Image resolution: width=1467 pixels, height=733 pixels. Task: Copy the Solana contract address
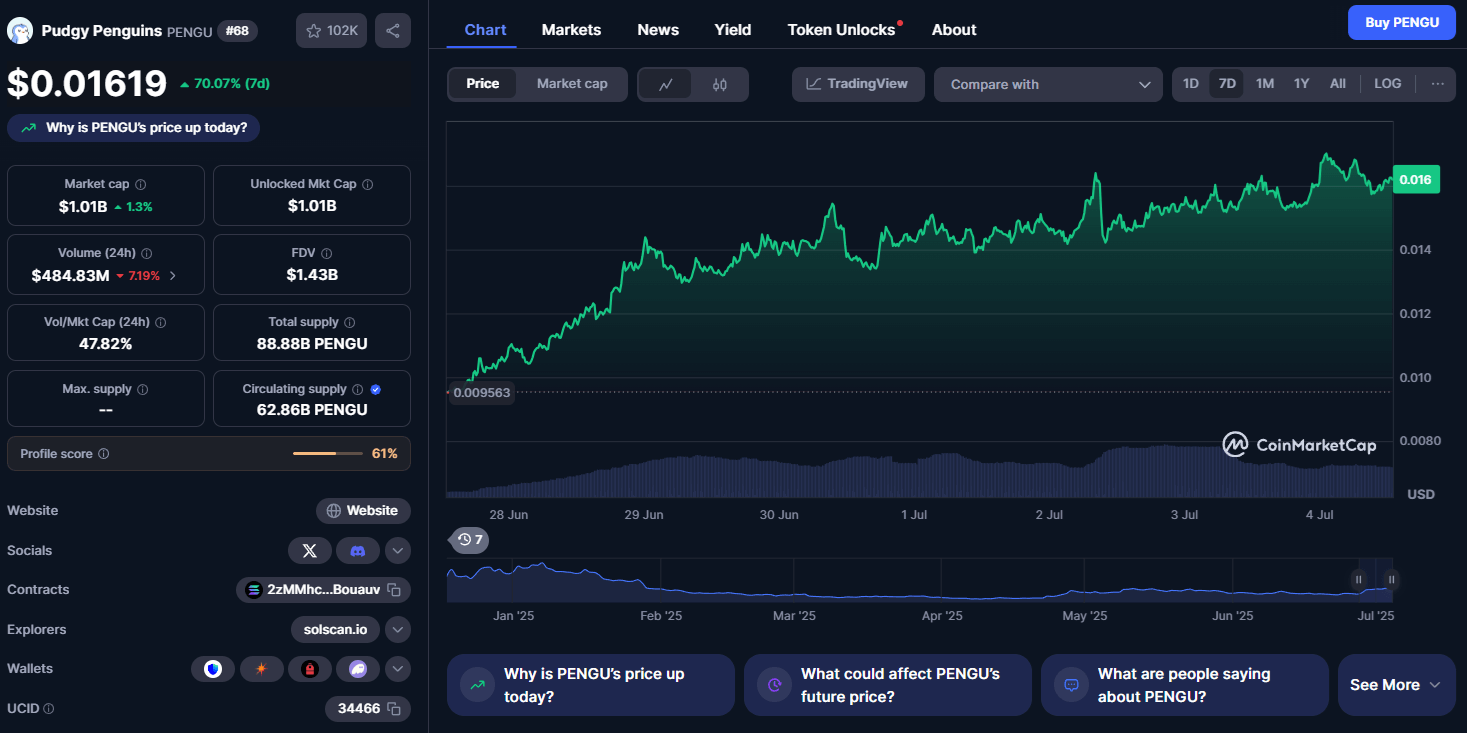(394, 590)
